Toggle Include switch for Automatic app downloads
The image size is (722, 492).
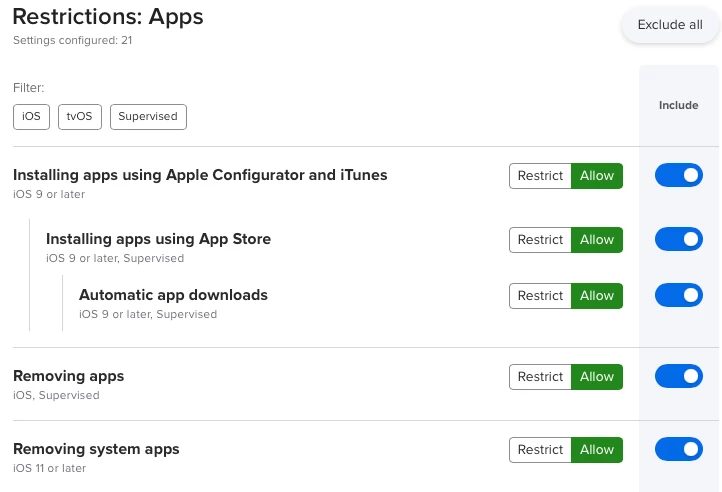pos(679,295)
